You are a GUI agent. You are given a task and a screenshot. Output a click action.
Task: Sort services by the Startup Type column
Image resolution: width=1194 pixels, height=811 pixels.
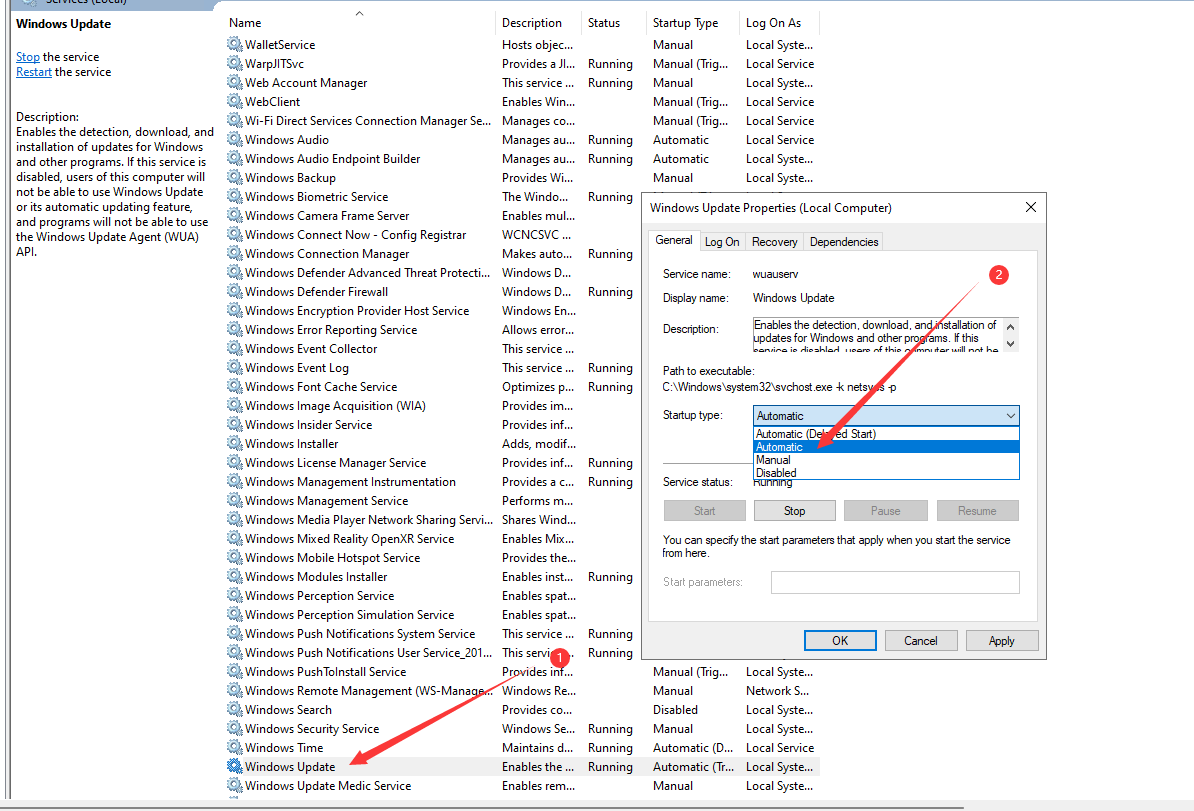pyautogui.click(x=685, y=23)
